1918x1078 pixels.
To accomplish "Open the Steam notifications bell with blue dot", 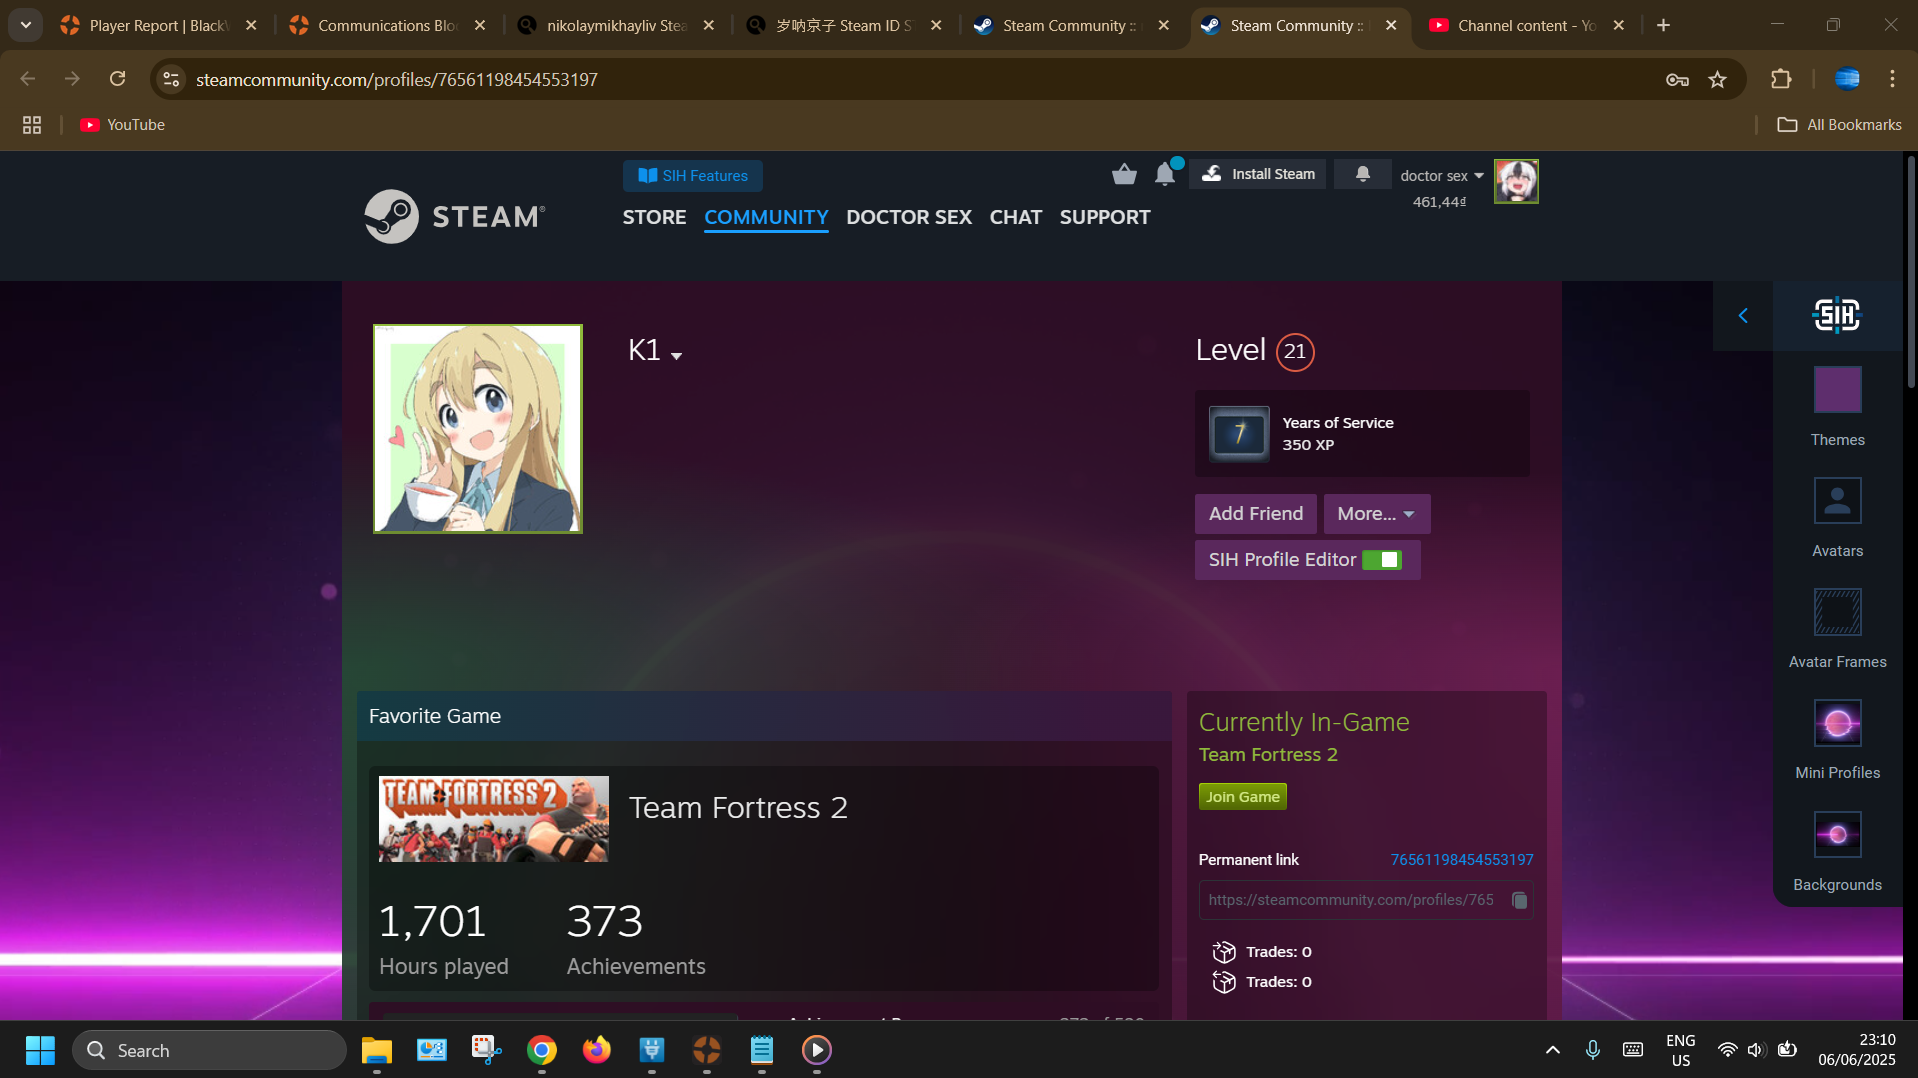I will (1165, 174).
